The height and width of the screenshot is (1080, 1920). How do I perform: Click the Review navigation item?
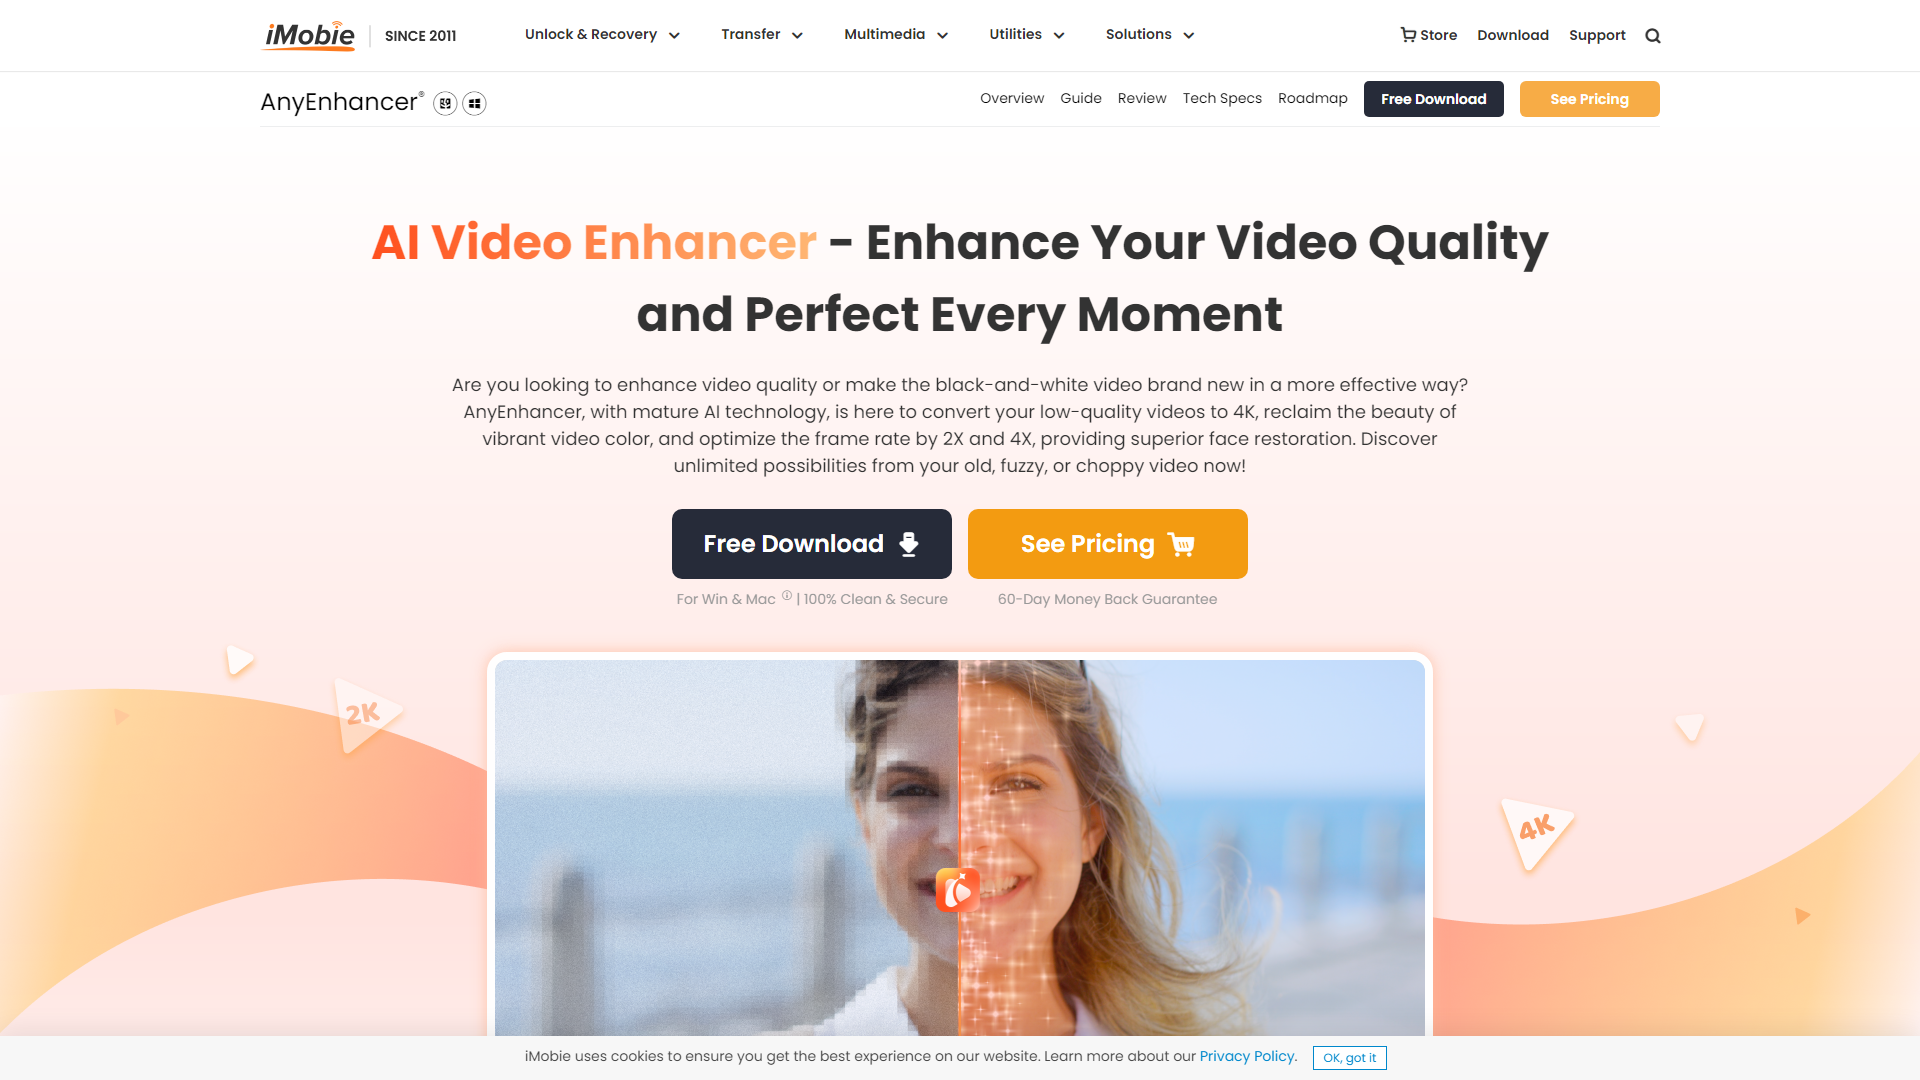tap(1141, 98)
